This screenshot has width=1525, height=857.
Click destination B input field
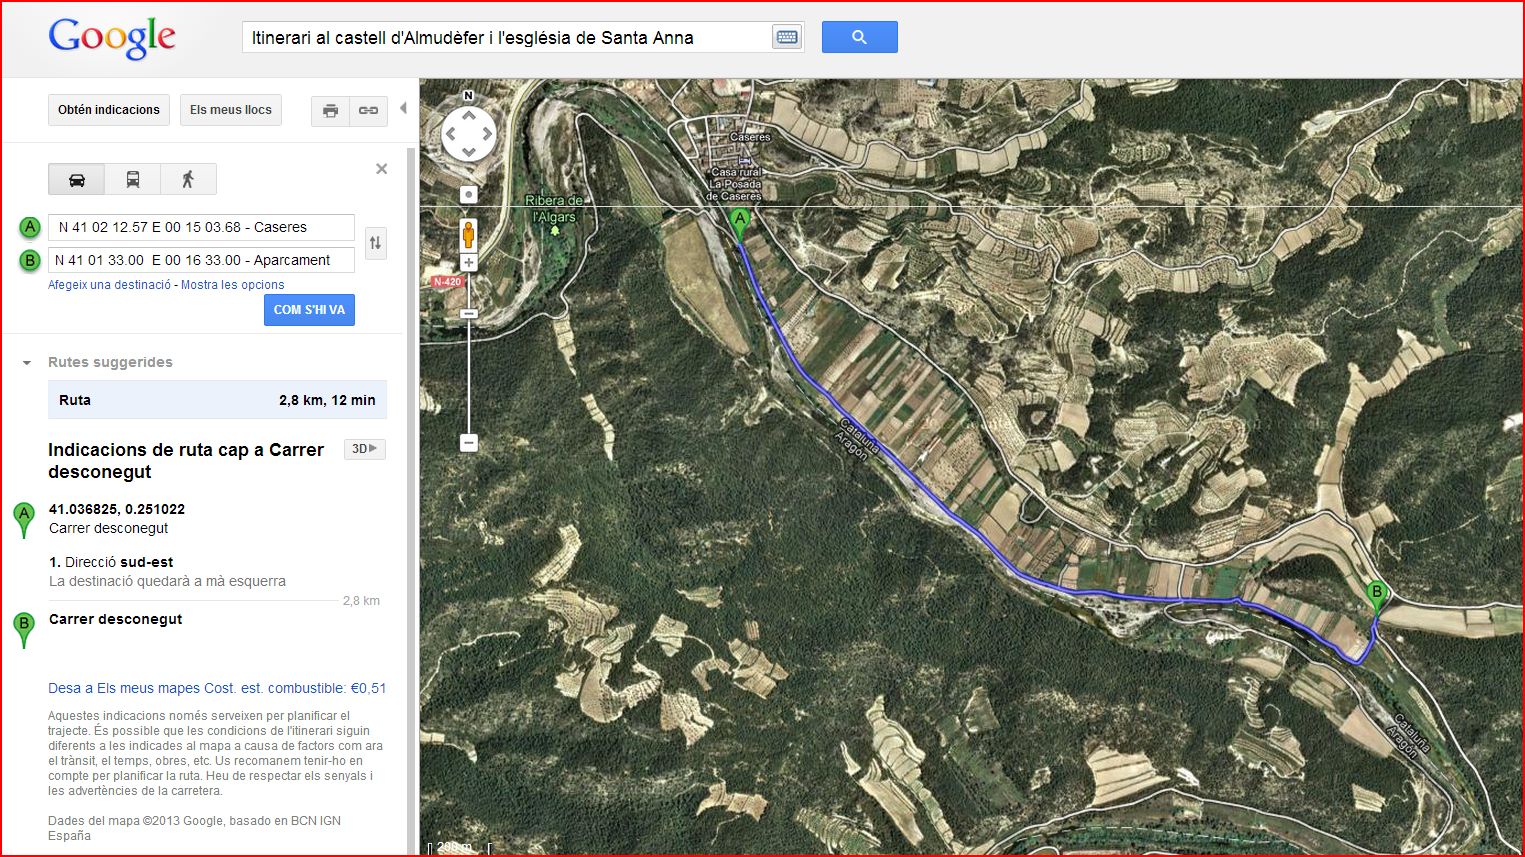click(x=202, y=260)
